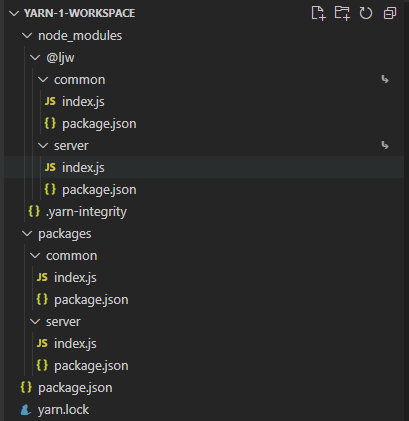Collapse the server folder under packages

[x=35, y=321]
